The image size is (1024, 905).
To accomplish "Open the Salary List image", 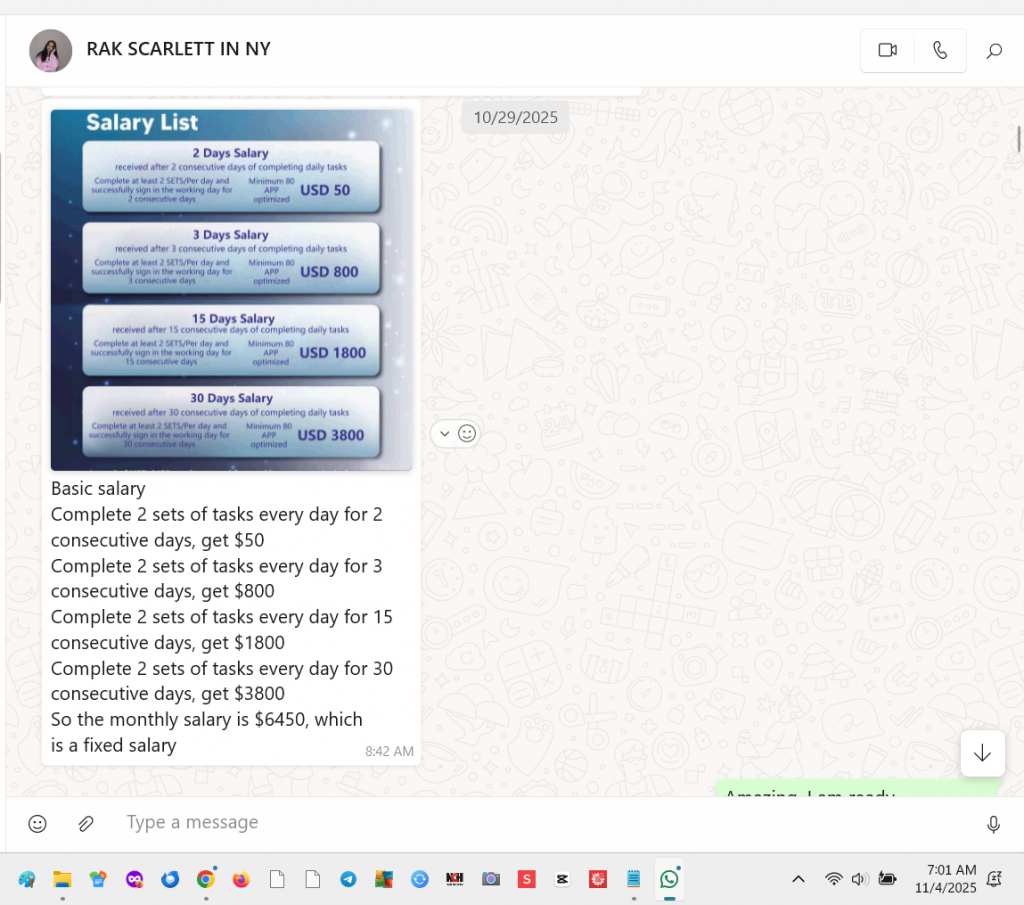I will 231,289.
